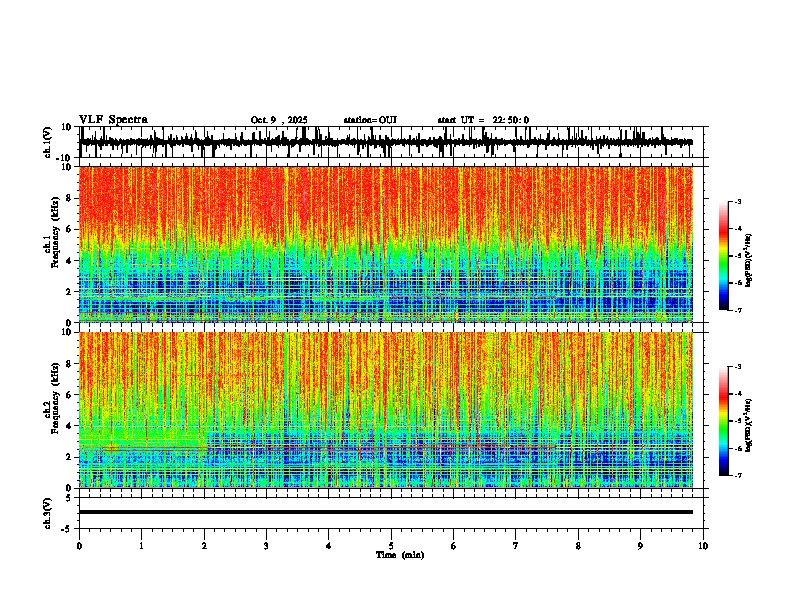
Task: Click the "station=OUI" header label
Action: pos(370,120)
